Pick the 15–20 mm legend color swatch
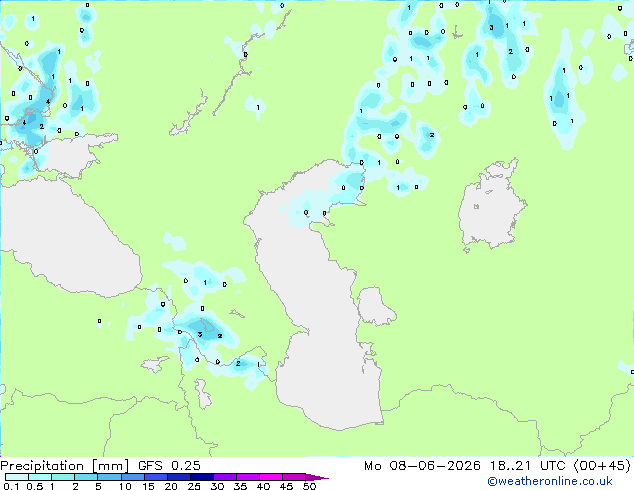The height and width of the screenshot is (490, 634). [155, 477]
